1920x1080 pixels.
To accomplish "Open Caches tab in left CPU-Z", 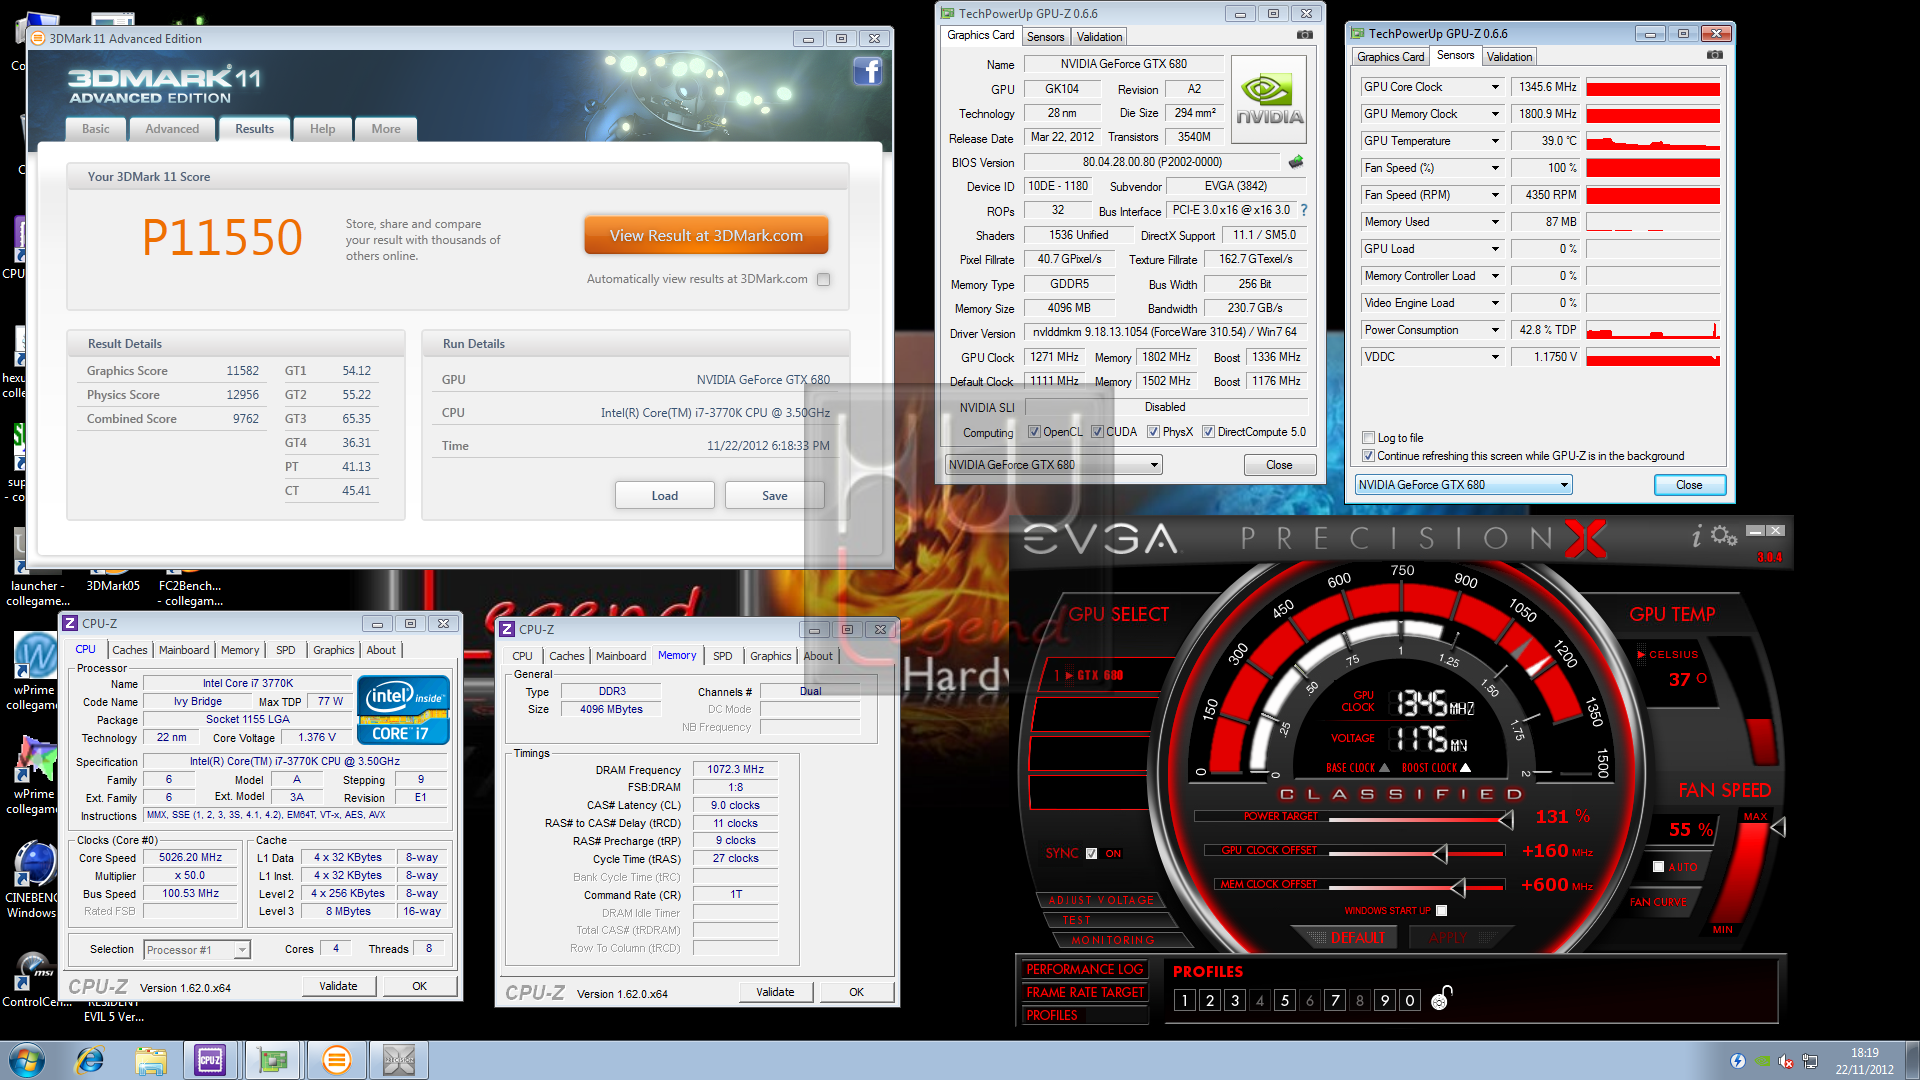I will [x=129, y=650].
